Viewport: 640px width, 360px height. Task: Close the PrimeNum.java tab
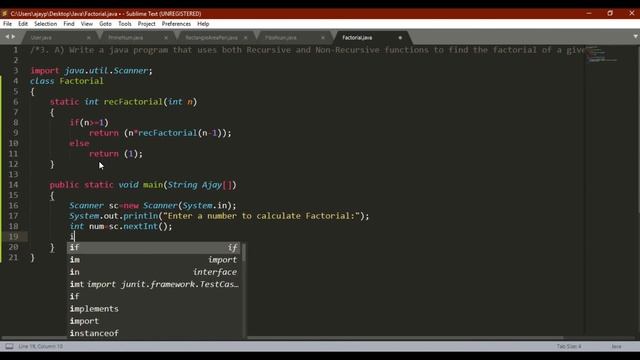point(166,38)
